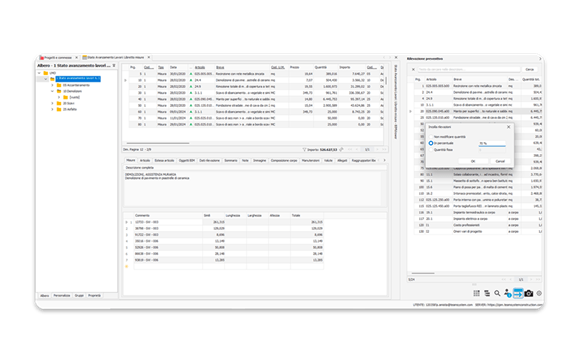Close the Incolla rilevazioni dialog
Image resolution: width=576 pixels, height=362 pixels.
(x=508, y=127)
